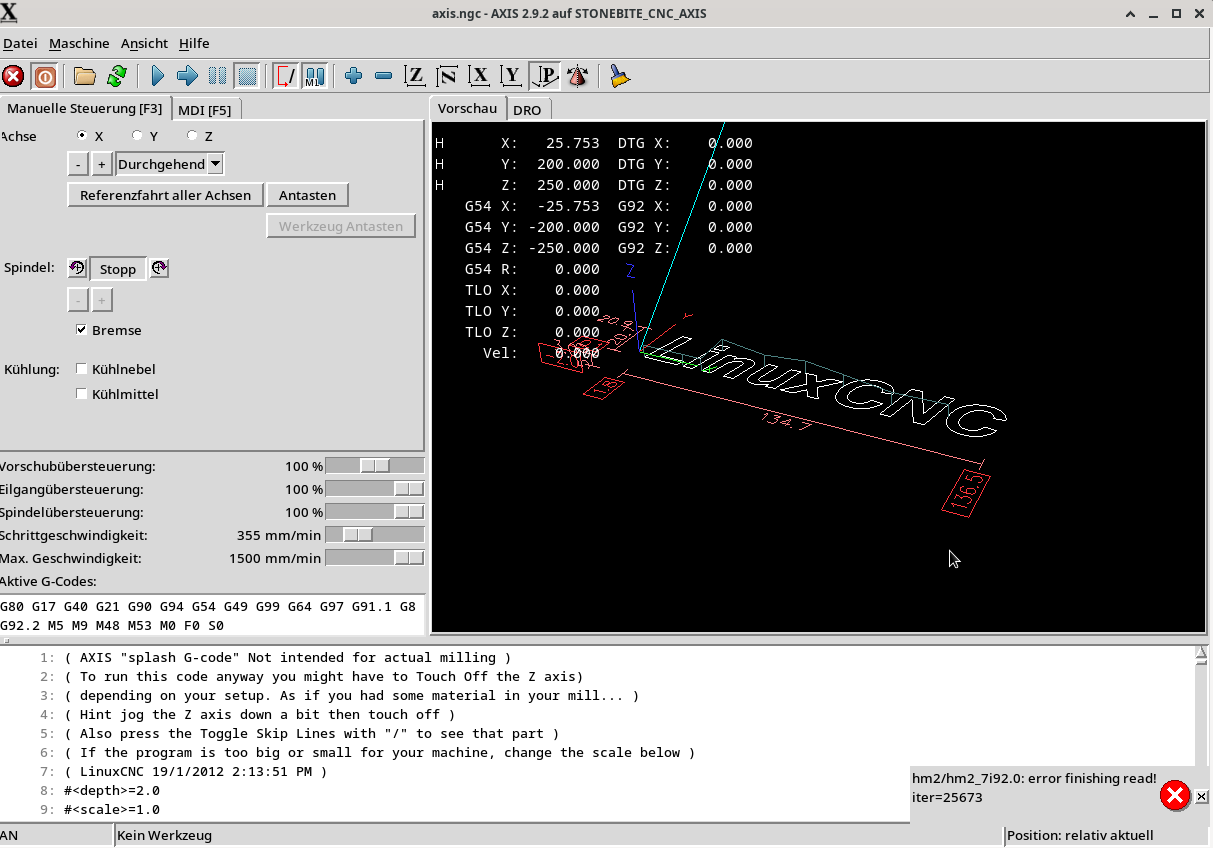Open a G-code file via folder icon
Image resolution: width=1213 pixels, height=848 pixels.
pos(85,76)
